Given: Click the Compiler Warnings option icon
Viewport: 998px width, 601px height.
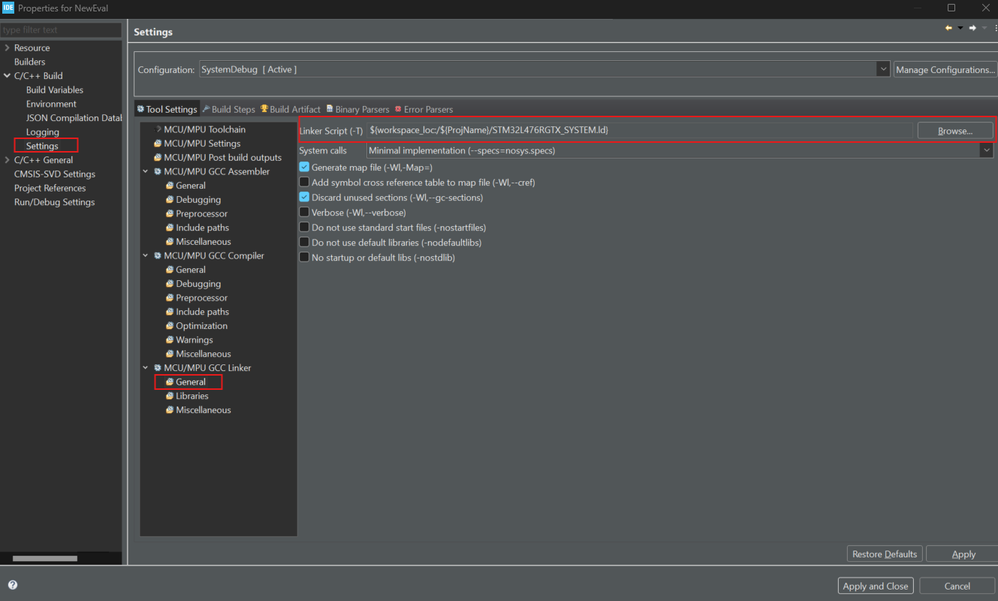Looking at the screenshot, I should tap(170, 339).
